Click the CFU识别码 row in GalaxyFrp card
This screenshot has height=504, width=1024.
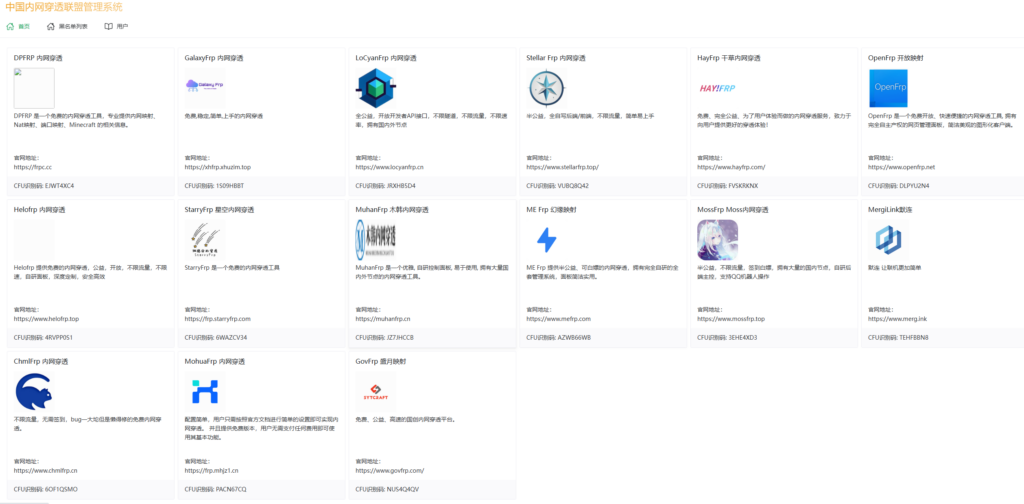pos(262,185)
